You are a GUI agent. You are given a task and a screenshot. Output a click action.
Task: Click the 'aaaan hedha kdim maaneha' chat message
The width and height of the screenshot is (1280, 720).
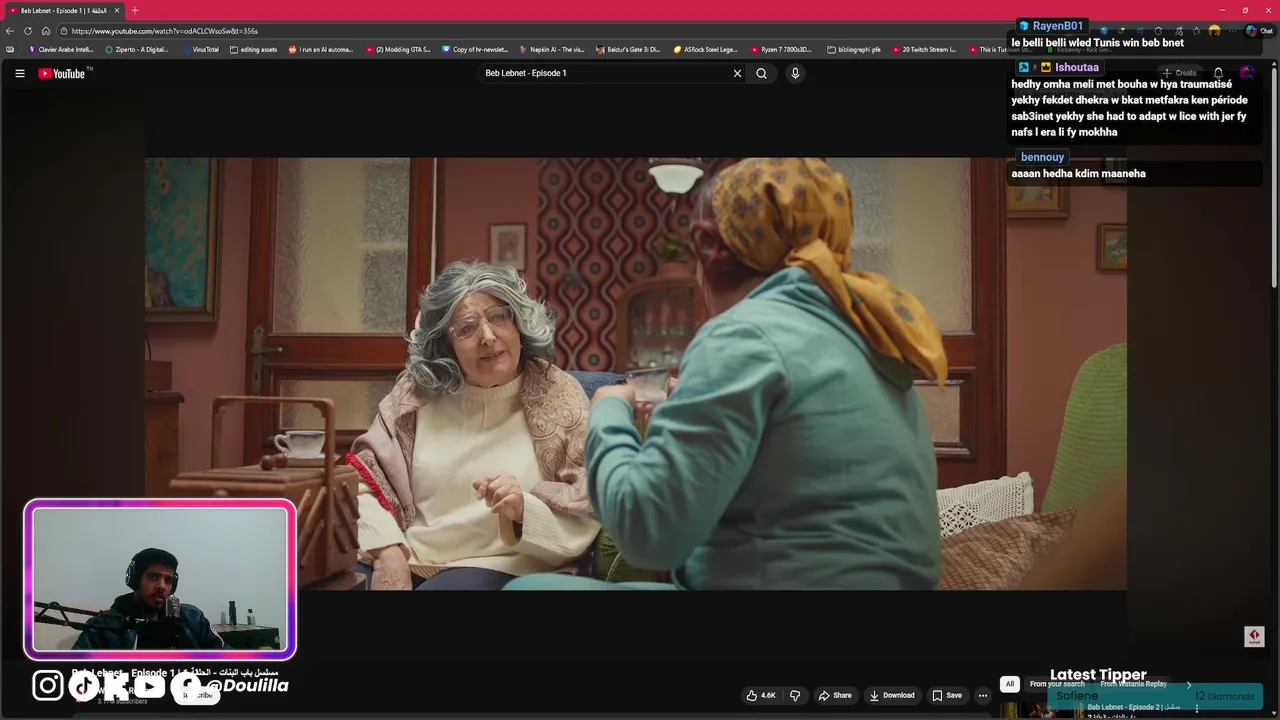(1078, 173)
